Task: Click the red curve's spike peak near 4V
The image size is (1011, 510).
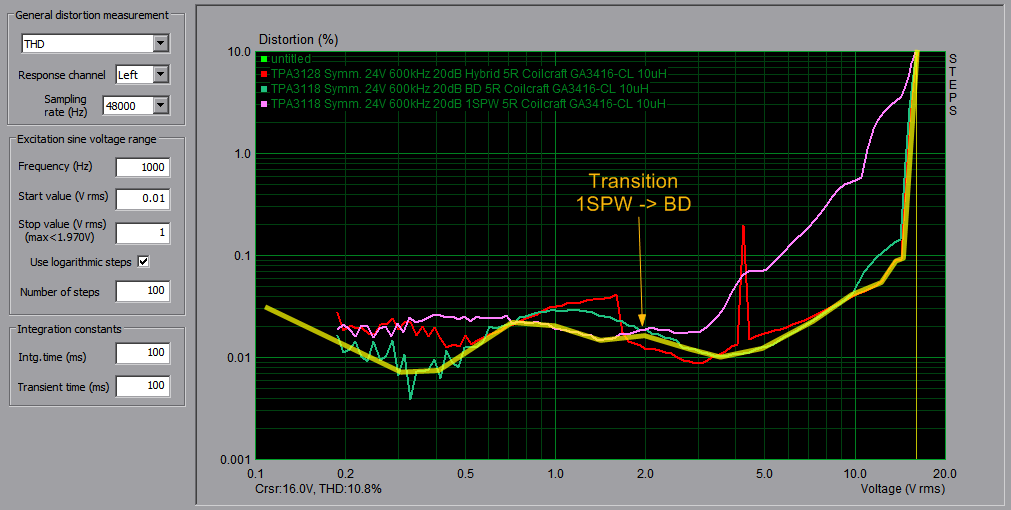Action: (743, 228)
